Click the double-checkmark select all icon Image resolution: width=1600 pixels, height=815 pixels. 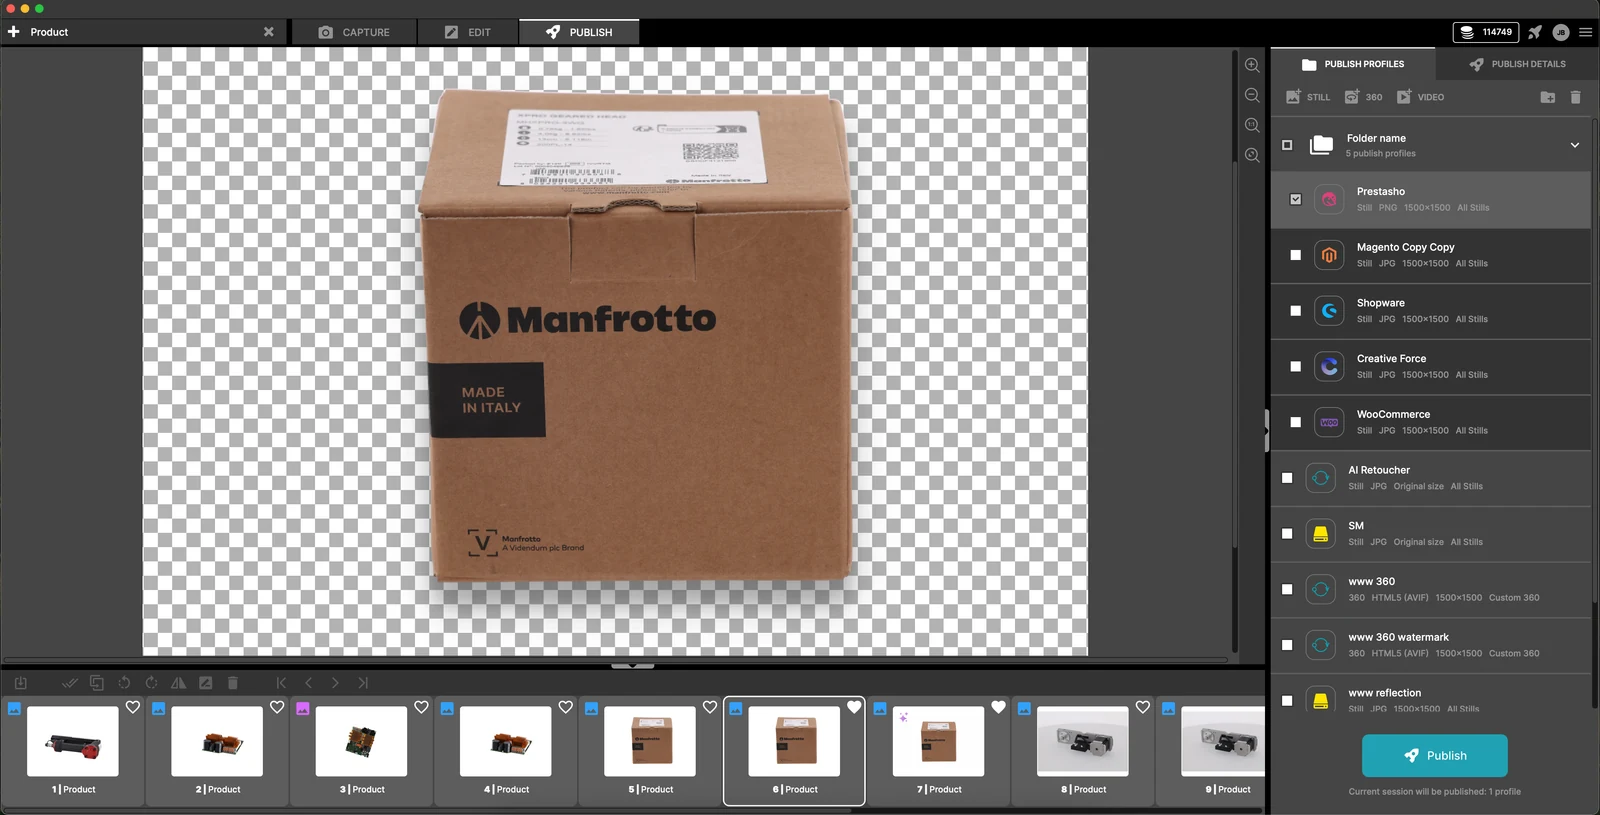point(69,683)
